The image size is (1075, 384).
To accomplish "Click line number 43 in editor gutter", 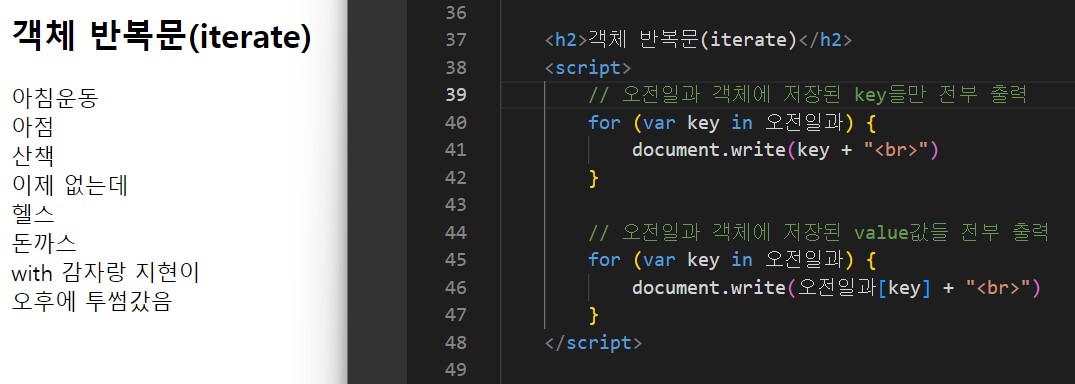I will tap(455, 204).
